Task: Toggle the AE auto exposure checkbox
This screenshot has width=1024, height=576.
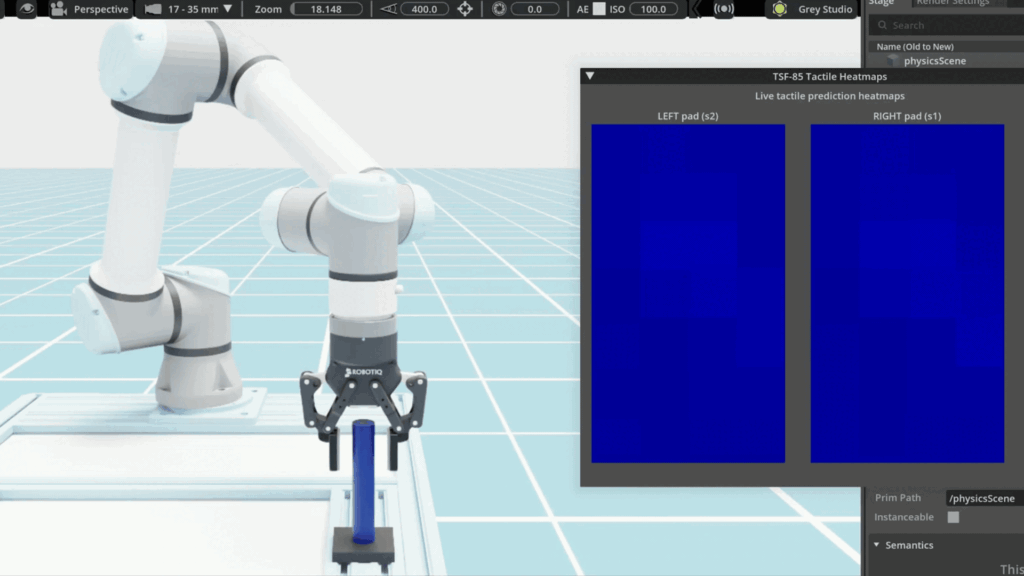Action: (599, 9)
